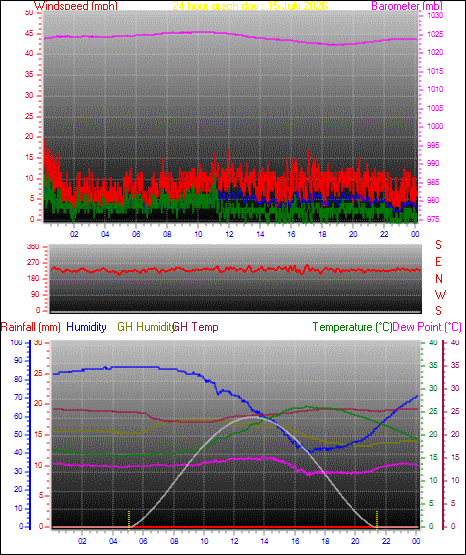Image resolution: width=466 pixels, height=555 pixels.
Task: Click the 50 humidity scale value
Action: [x=18, y=434]
